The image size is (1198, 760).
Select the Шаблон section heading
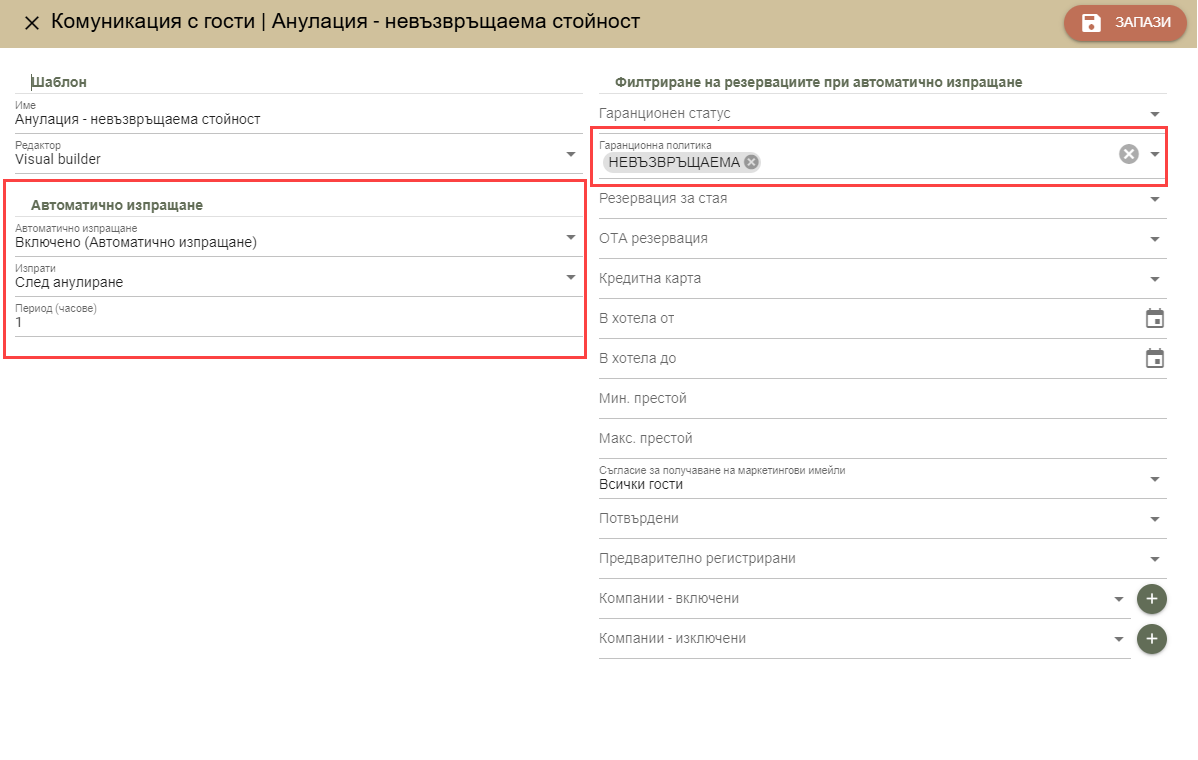tap(59, 82)
